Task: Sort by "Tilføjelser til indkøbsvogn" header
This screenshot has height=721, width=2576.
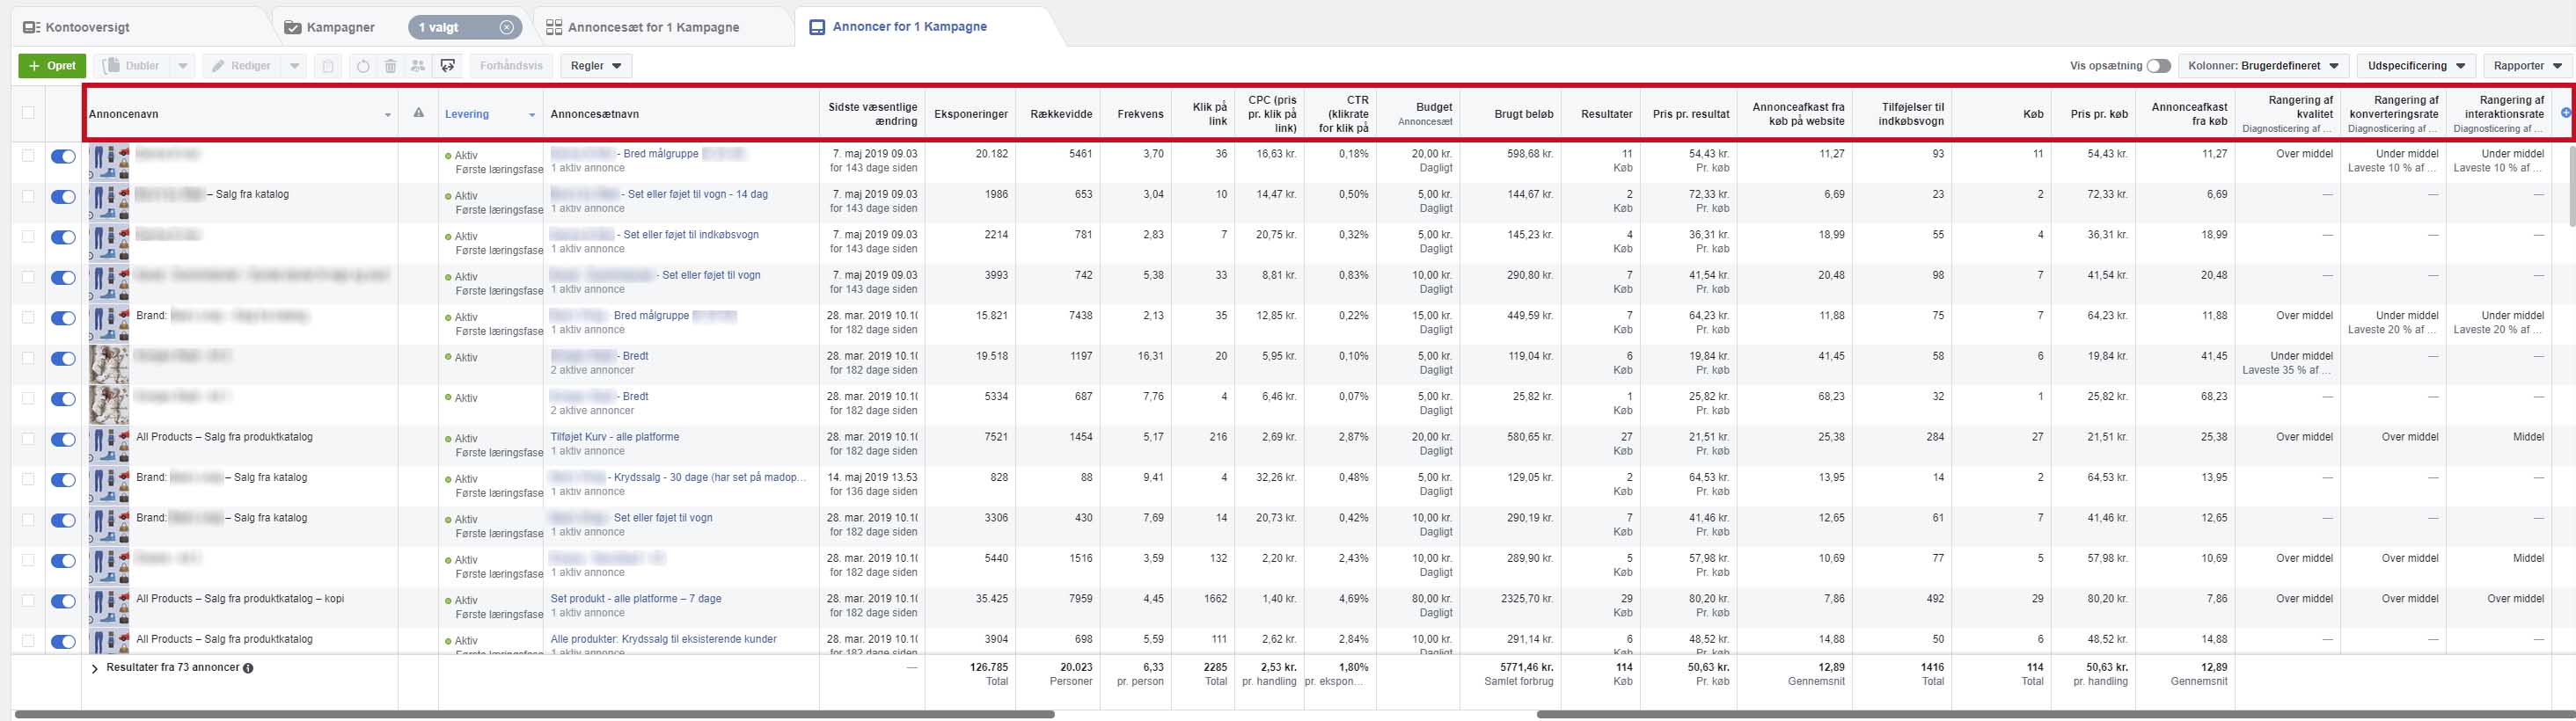Action: 1912,114
